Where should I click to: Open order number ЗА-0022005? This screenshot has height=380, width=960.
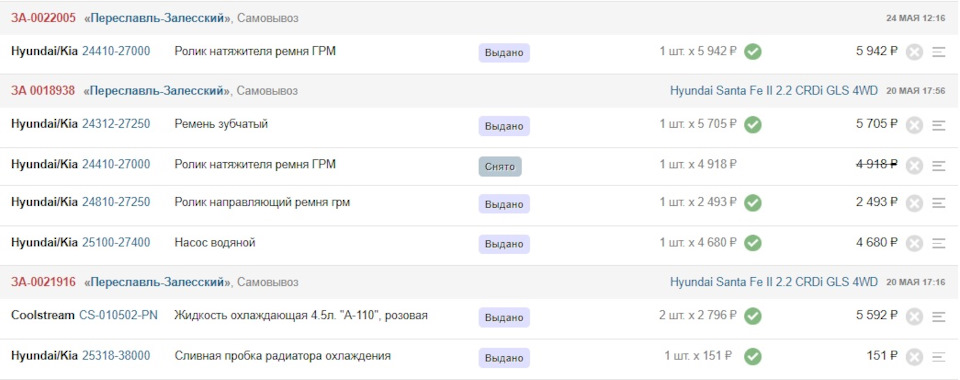(x=43, y=18)
